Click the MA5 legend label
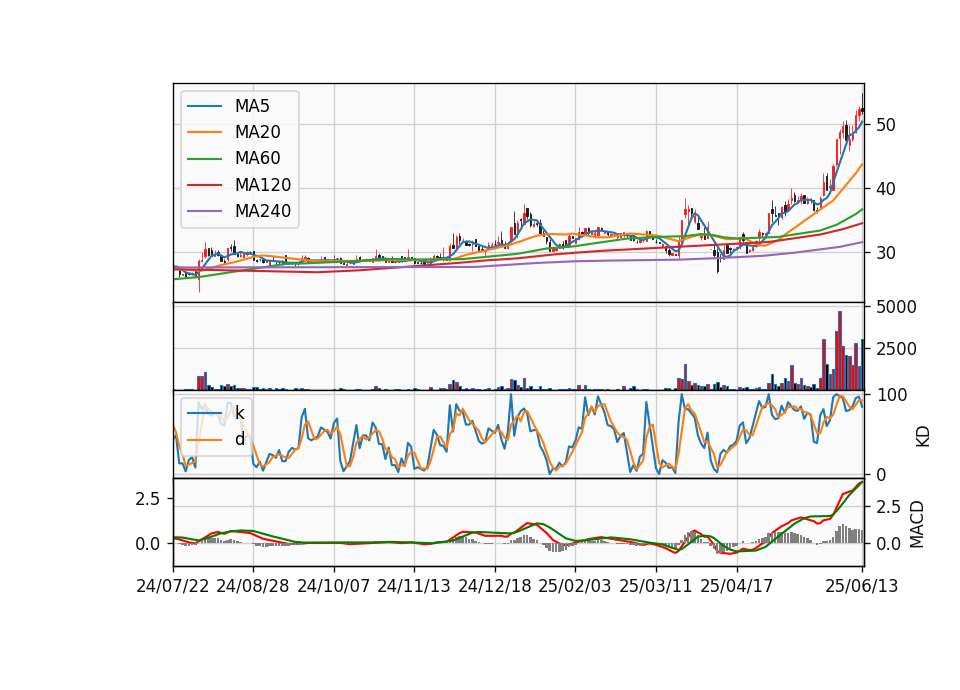 pos(252,106)
